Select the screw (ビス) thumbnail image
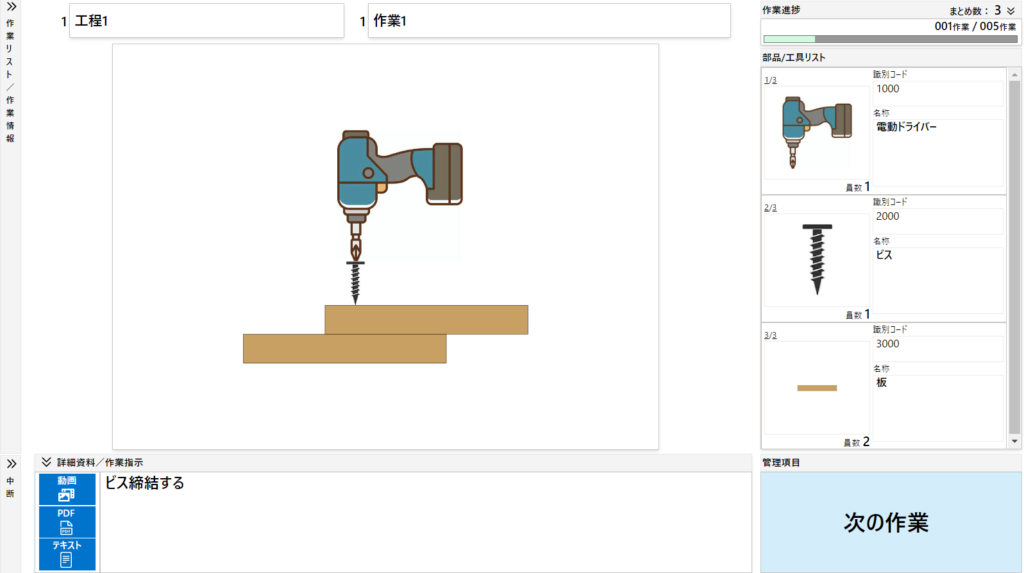This screenshot has height=573, width=1024. click(x=816, y=257)
